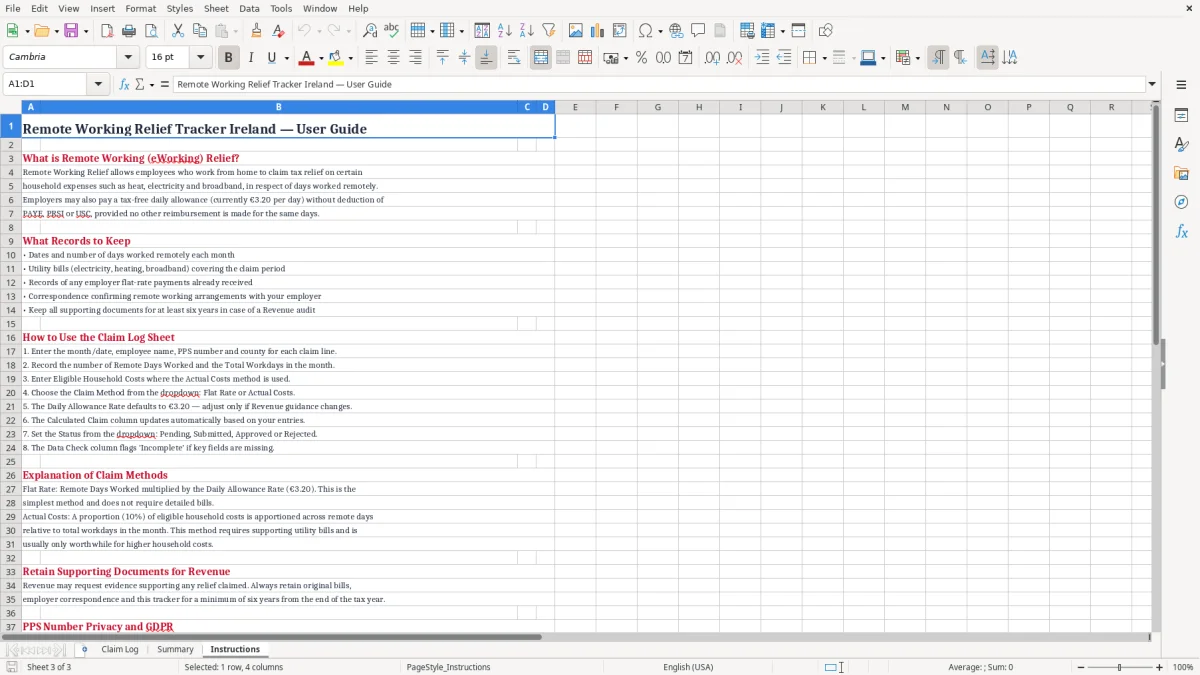This screenshot has height=675, width=1200.
Task: Select row header 16
Action: 11,337
